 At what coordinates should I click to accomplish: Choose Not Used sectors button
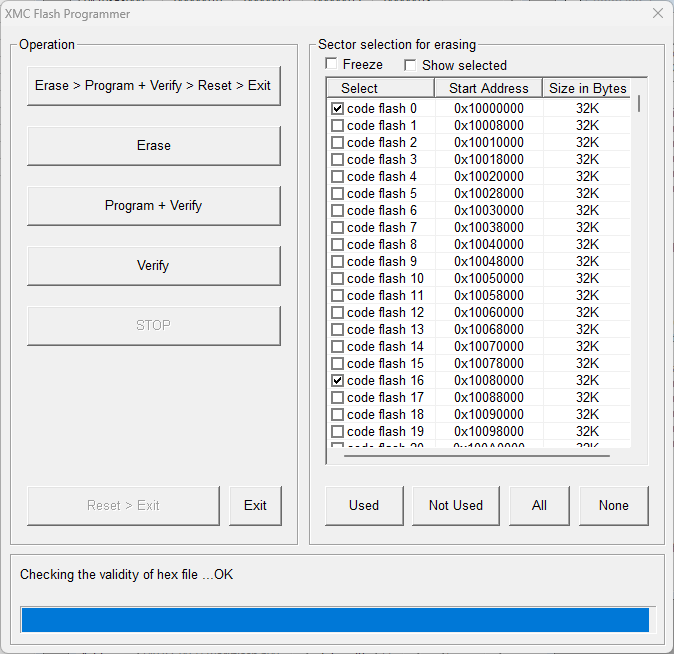point(455,506)
